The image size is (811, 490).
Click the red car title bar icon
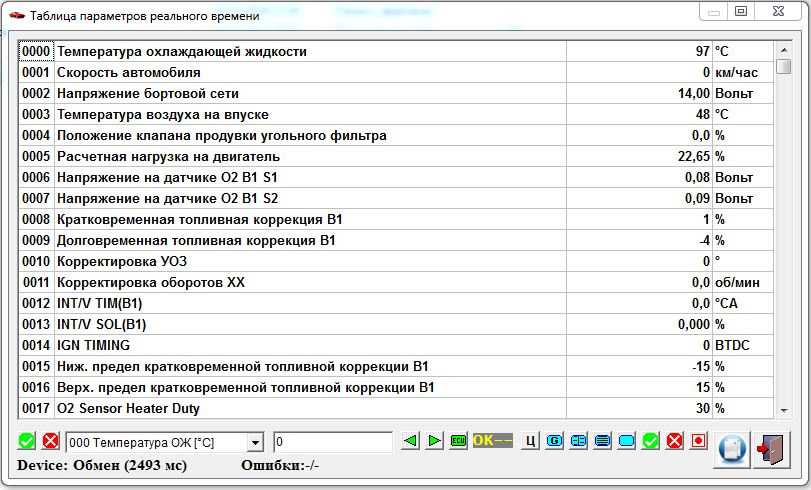click(x=17, y=16)
